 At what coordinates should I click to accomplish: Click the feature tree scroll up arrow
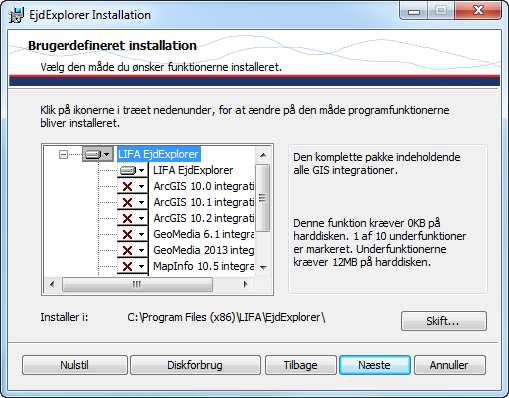pos(263,155)
